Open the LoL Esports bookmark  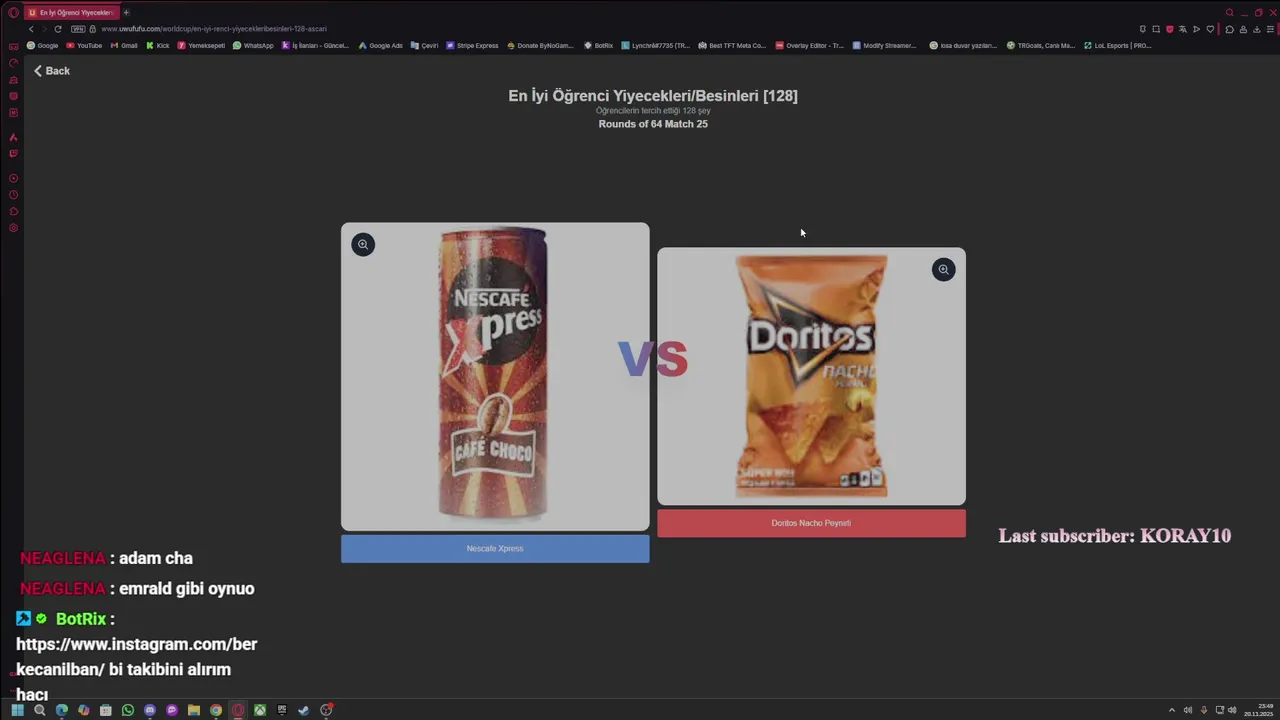click(x=1117, y=46)
